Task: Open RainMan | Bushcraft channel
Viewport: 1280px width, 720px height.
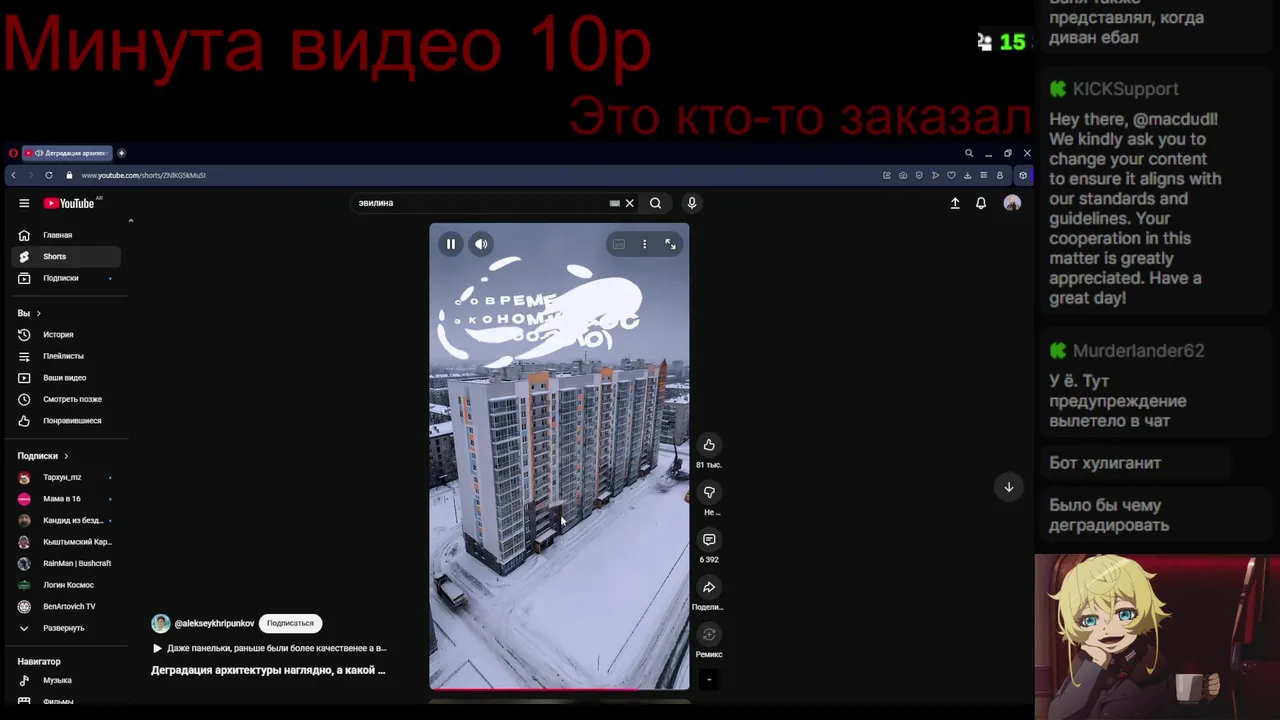Action: coord(66,564)
